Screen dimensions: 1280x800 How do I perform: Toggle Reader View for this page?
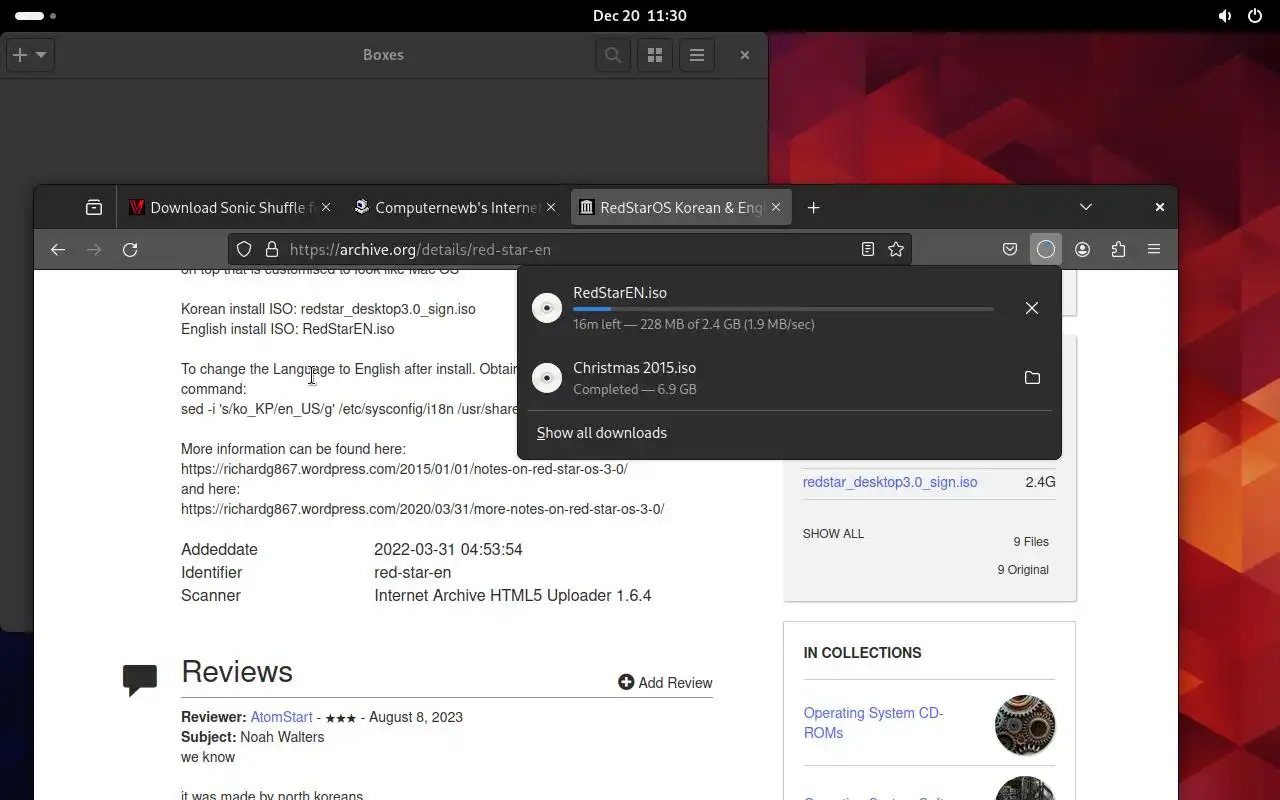tap(868, 250)
